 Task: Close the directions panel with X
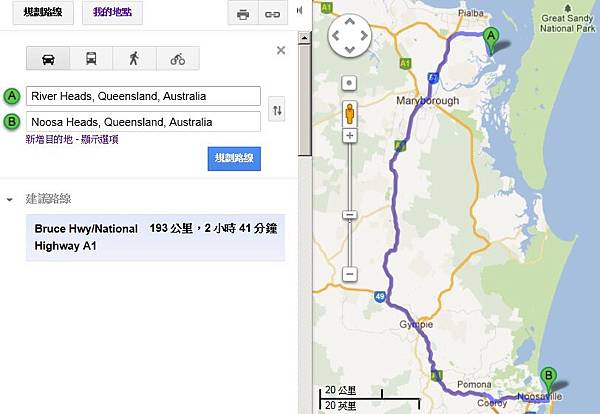click(x=281, y=50)
